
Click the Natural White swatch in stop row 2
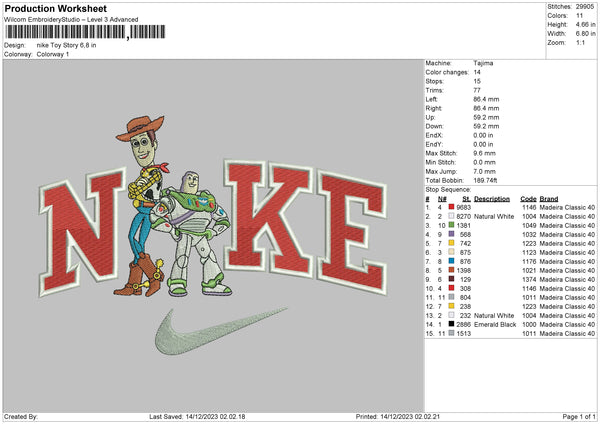(452, 216)
